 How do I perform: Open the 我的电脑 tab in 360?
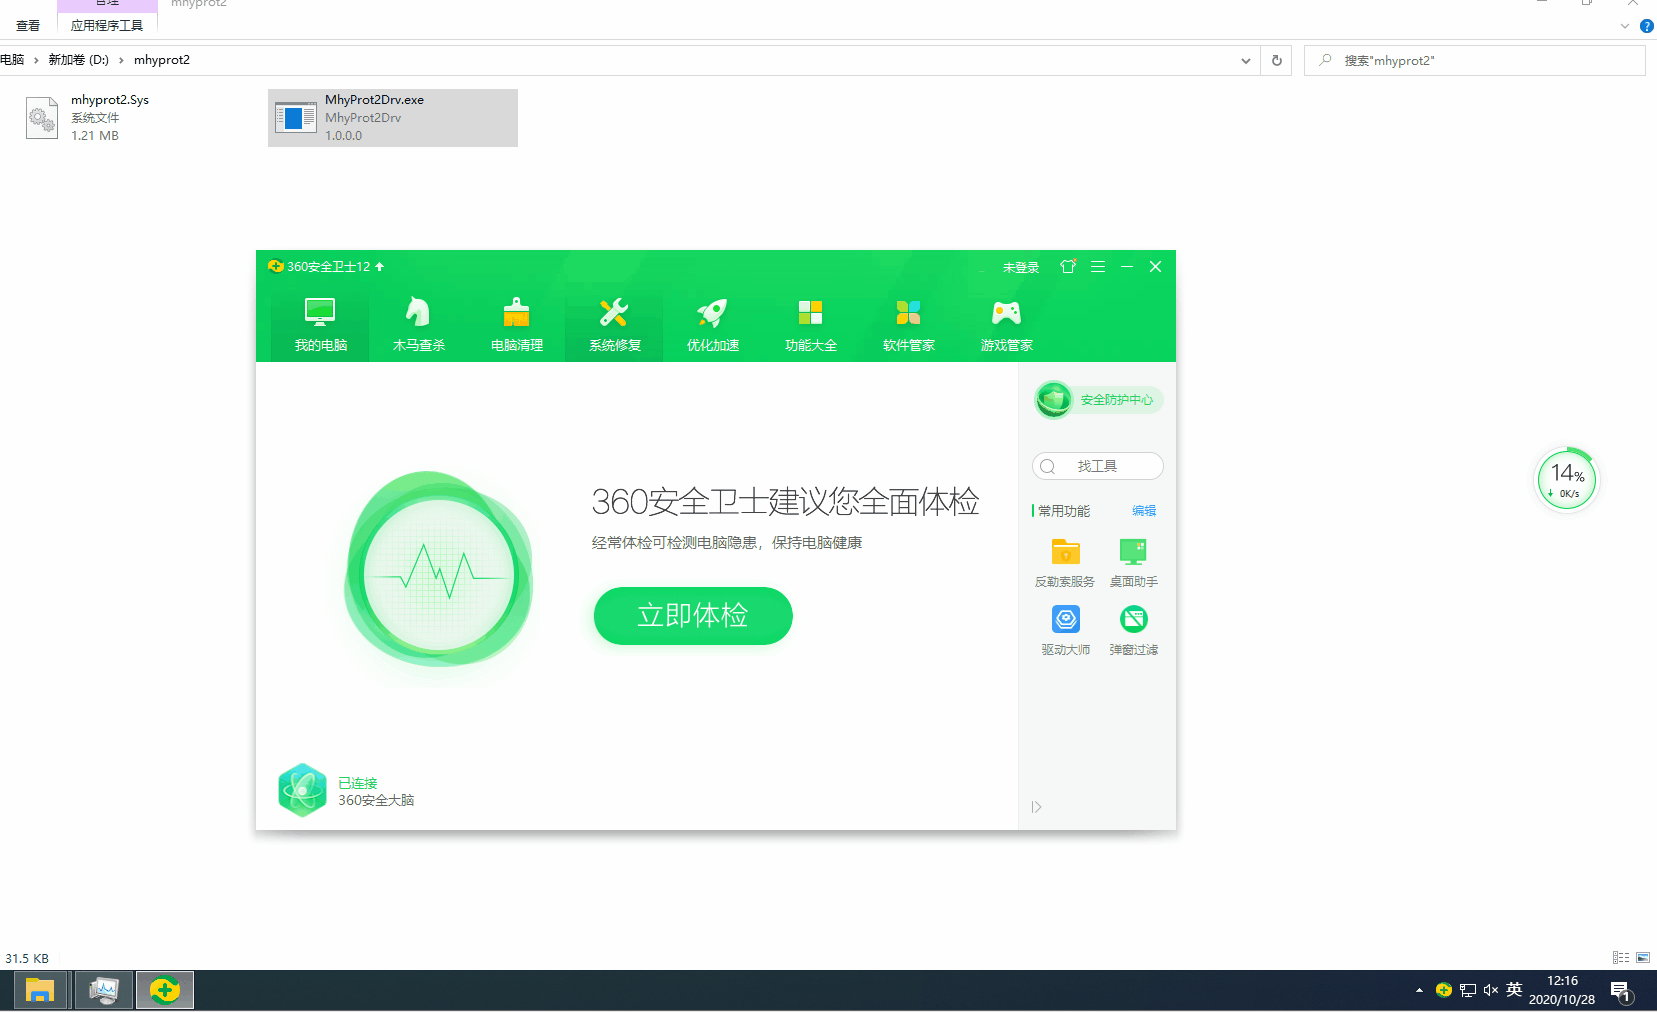pos(320,326)
